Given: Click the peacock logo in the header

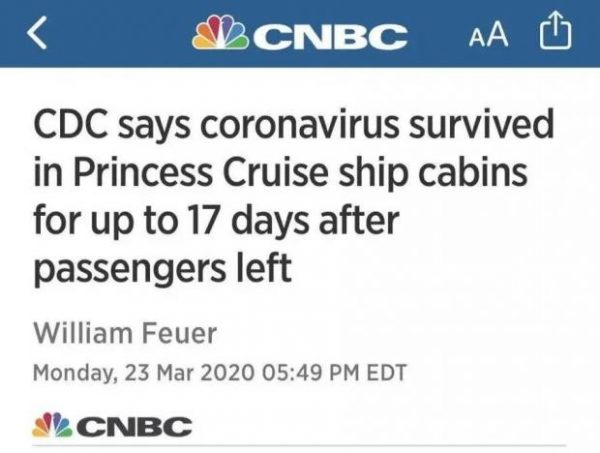Looking at the screenshot, I should [221, 33].
